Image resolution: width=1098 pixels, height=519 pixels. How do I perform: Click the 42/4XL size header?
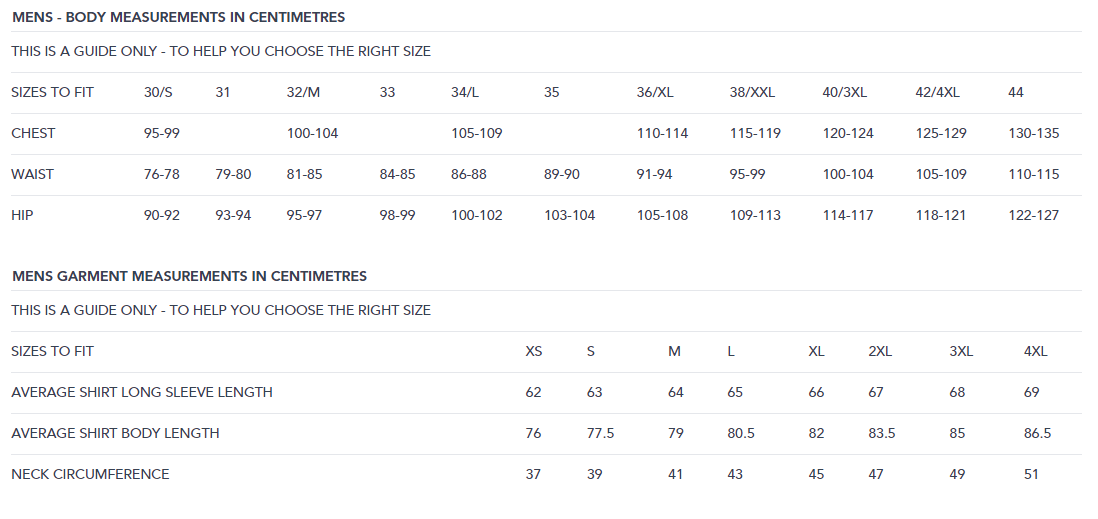(937, 92)
